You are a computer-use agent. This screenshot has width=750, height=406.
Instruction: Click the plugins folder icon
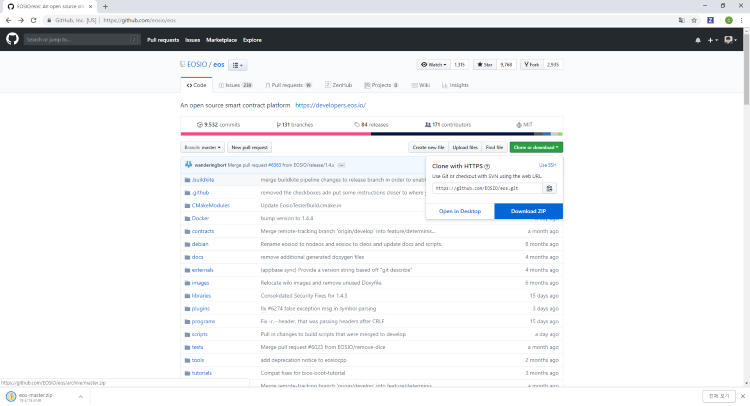coord(188,309)
